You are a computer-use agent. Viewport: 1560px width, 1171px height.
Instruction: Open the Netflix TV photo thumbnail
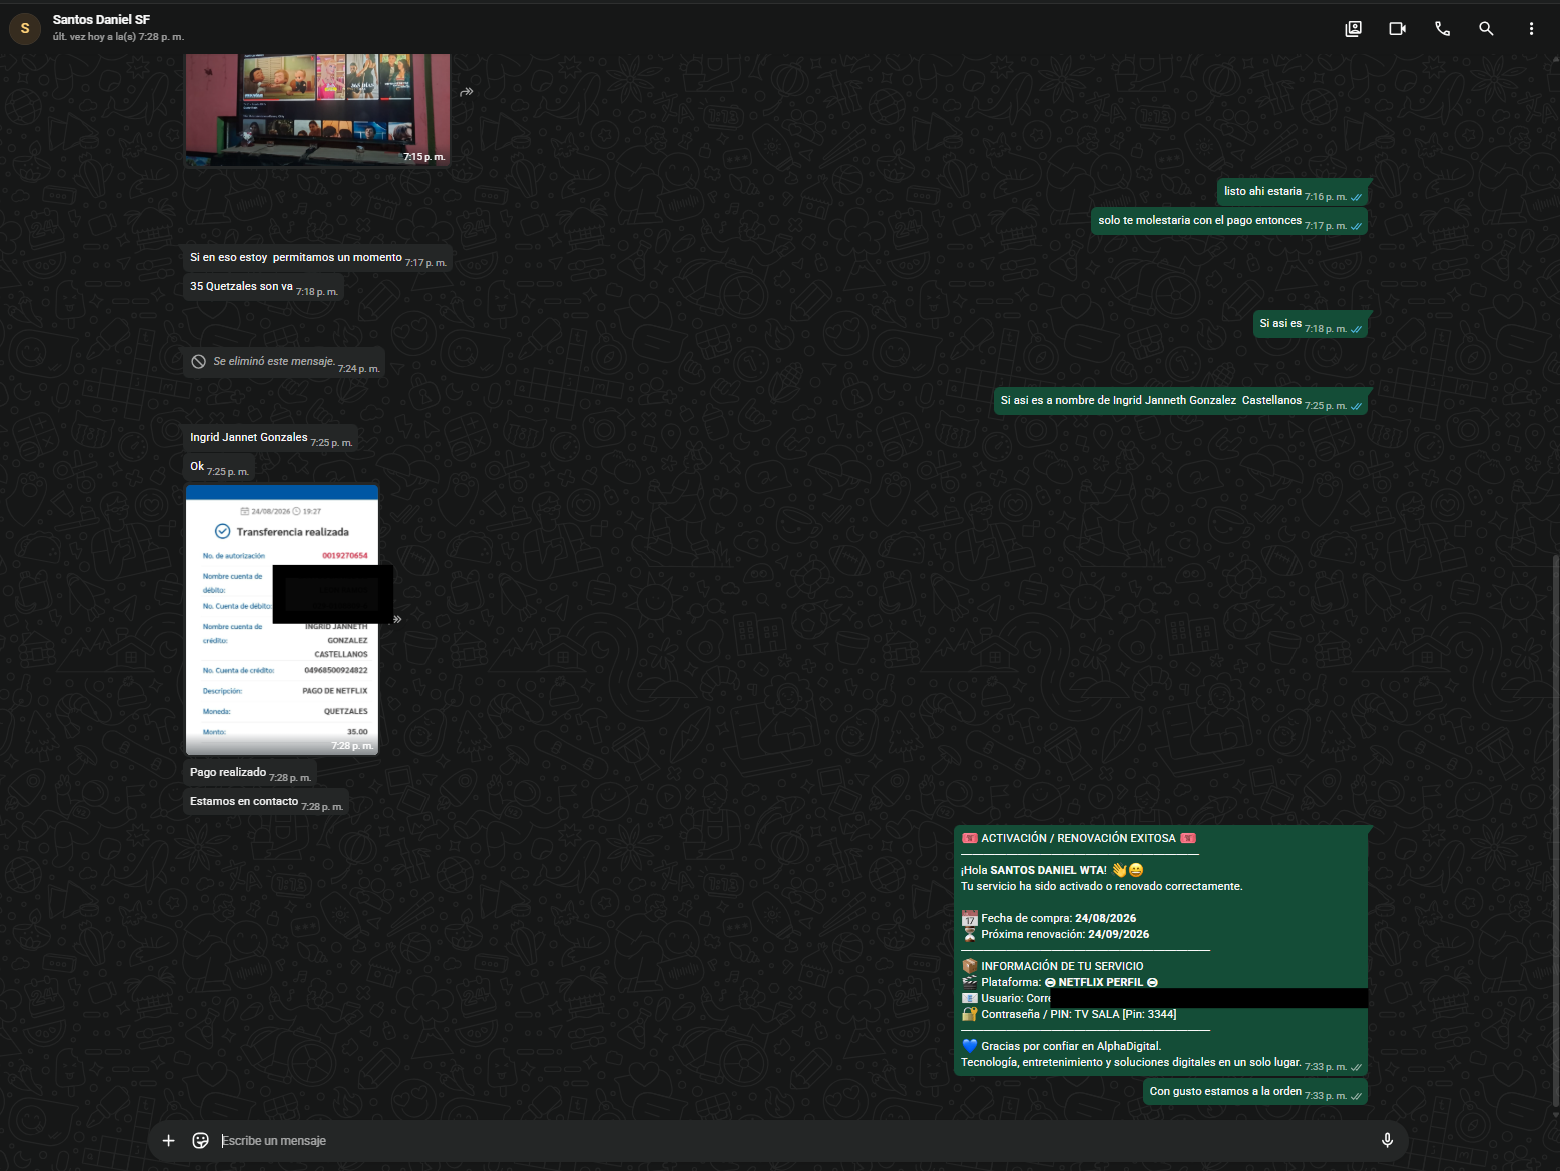tap(318, 109)
